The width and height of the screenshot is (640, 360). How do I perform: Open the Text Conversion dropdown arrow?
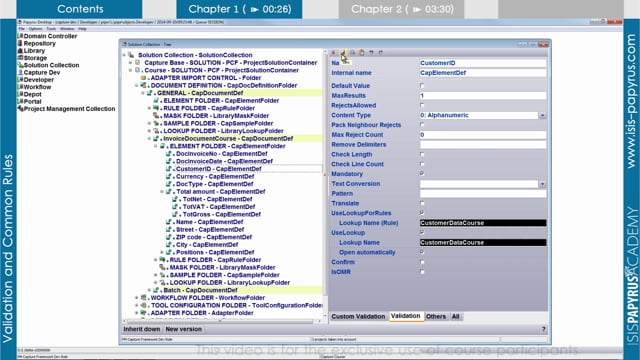pos(542,184)
